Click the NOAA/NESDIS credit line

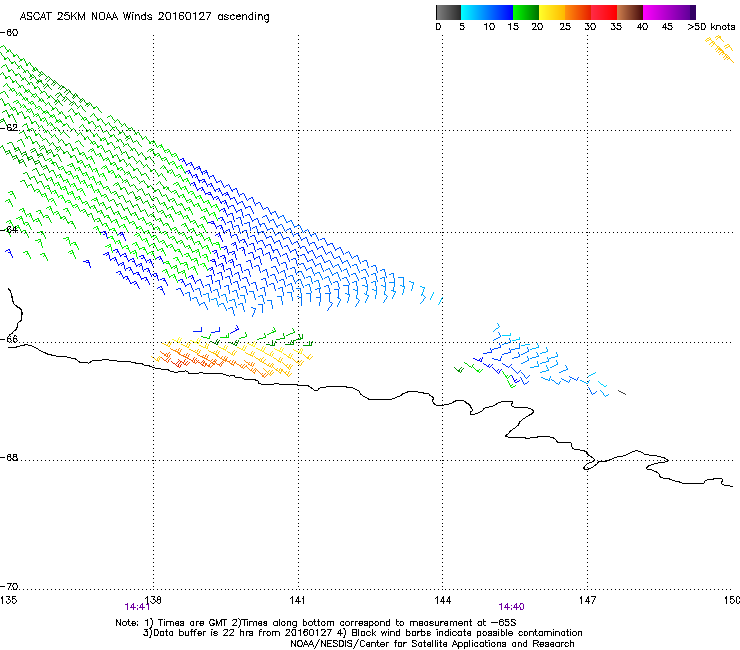pyautogui.click(x=432, y=644)
